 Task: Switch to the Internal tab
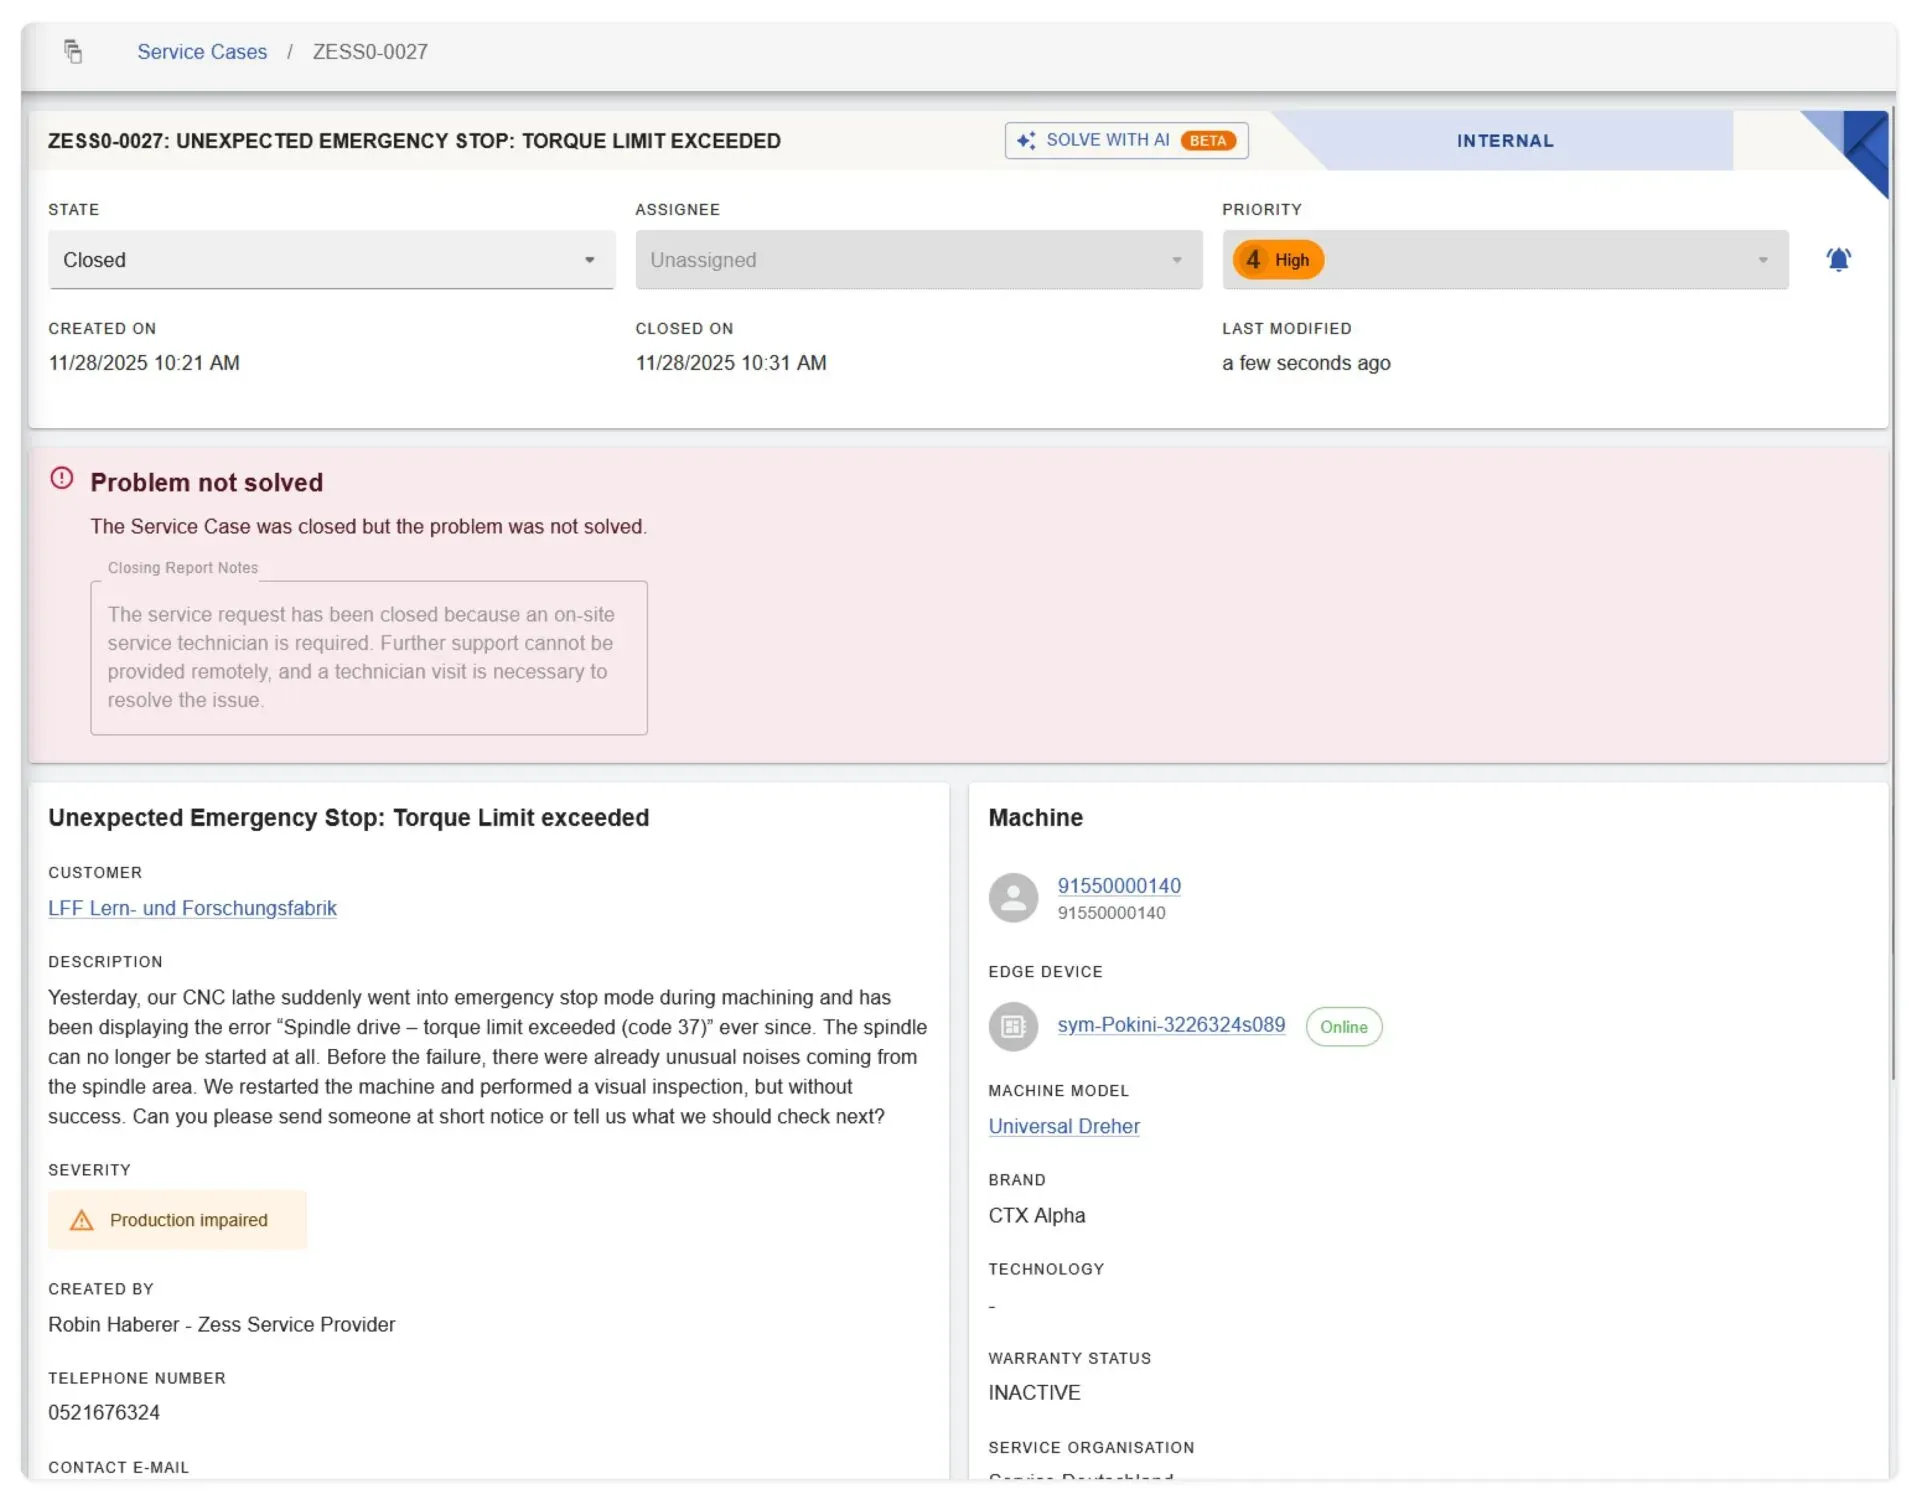1504,141
